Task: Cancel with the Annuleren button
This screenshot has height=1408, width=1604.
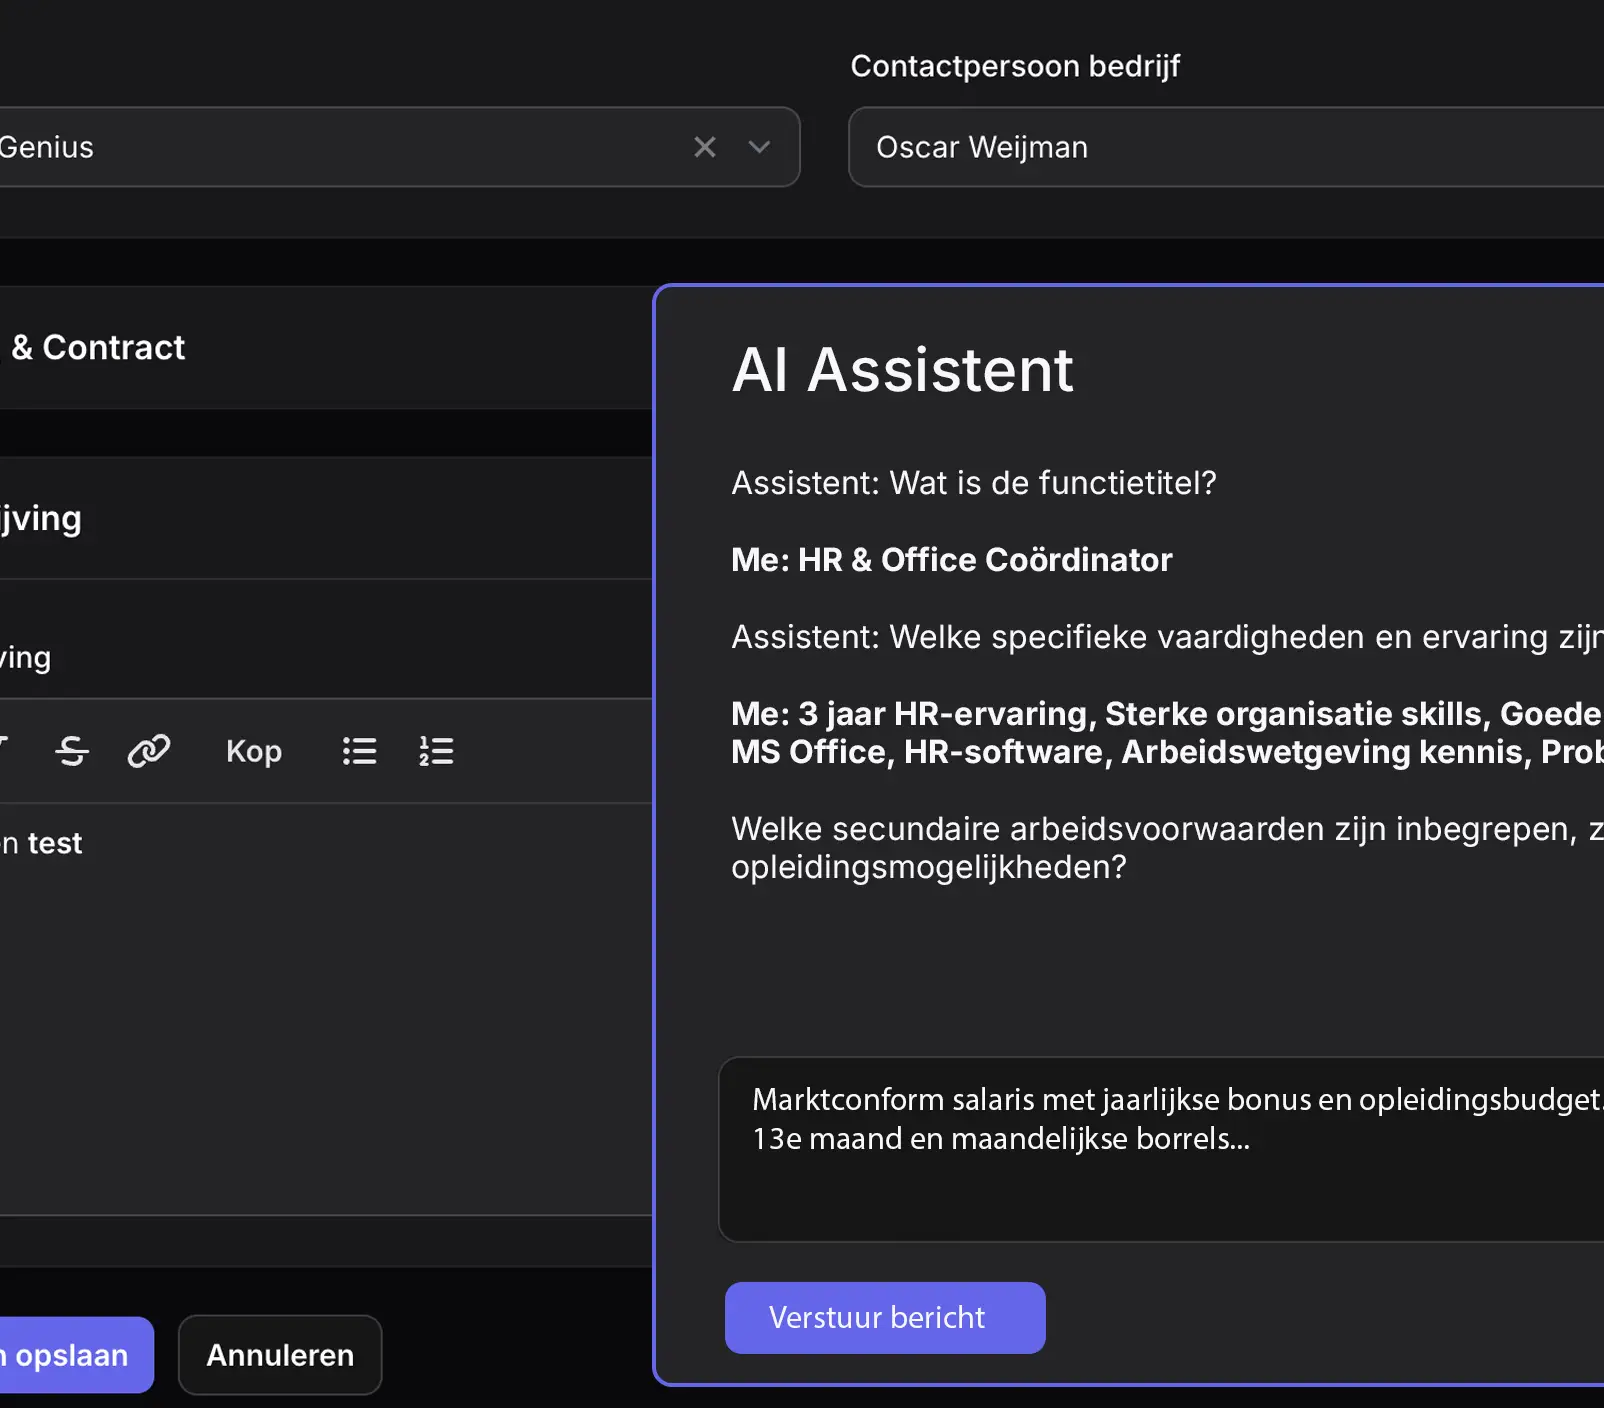Action: (280, 1355)
